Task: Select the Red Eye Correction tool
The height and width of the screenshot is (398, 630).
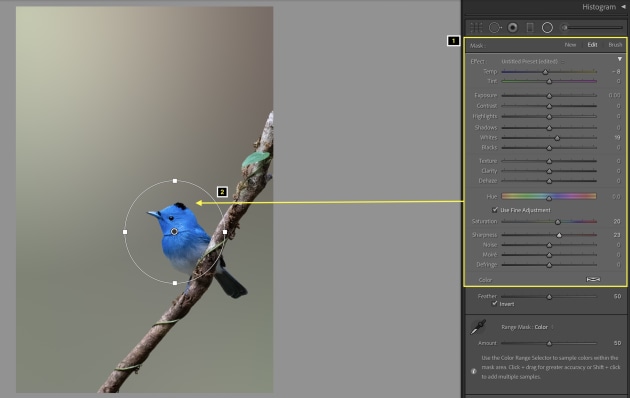Action: (x=513, y=28)
